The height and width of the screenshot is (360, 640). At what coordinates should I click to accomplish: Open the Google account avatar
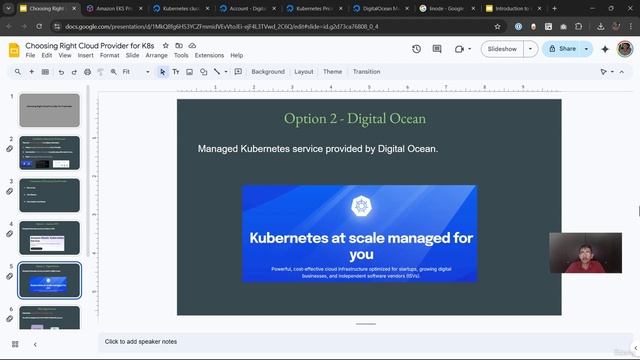(625, 49)
